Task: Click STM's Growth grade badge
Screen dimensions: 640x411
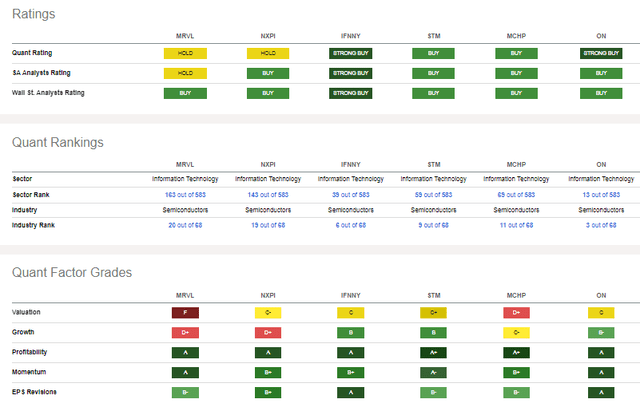Action: 433,333
